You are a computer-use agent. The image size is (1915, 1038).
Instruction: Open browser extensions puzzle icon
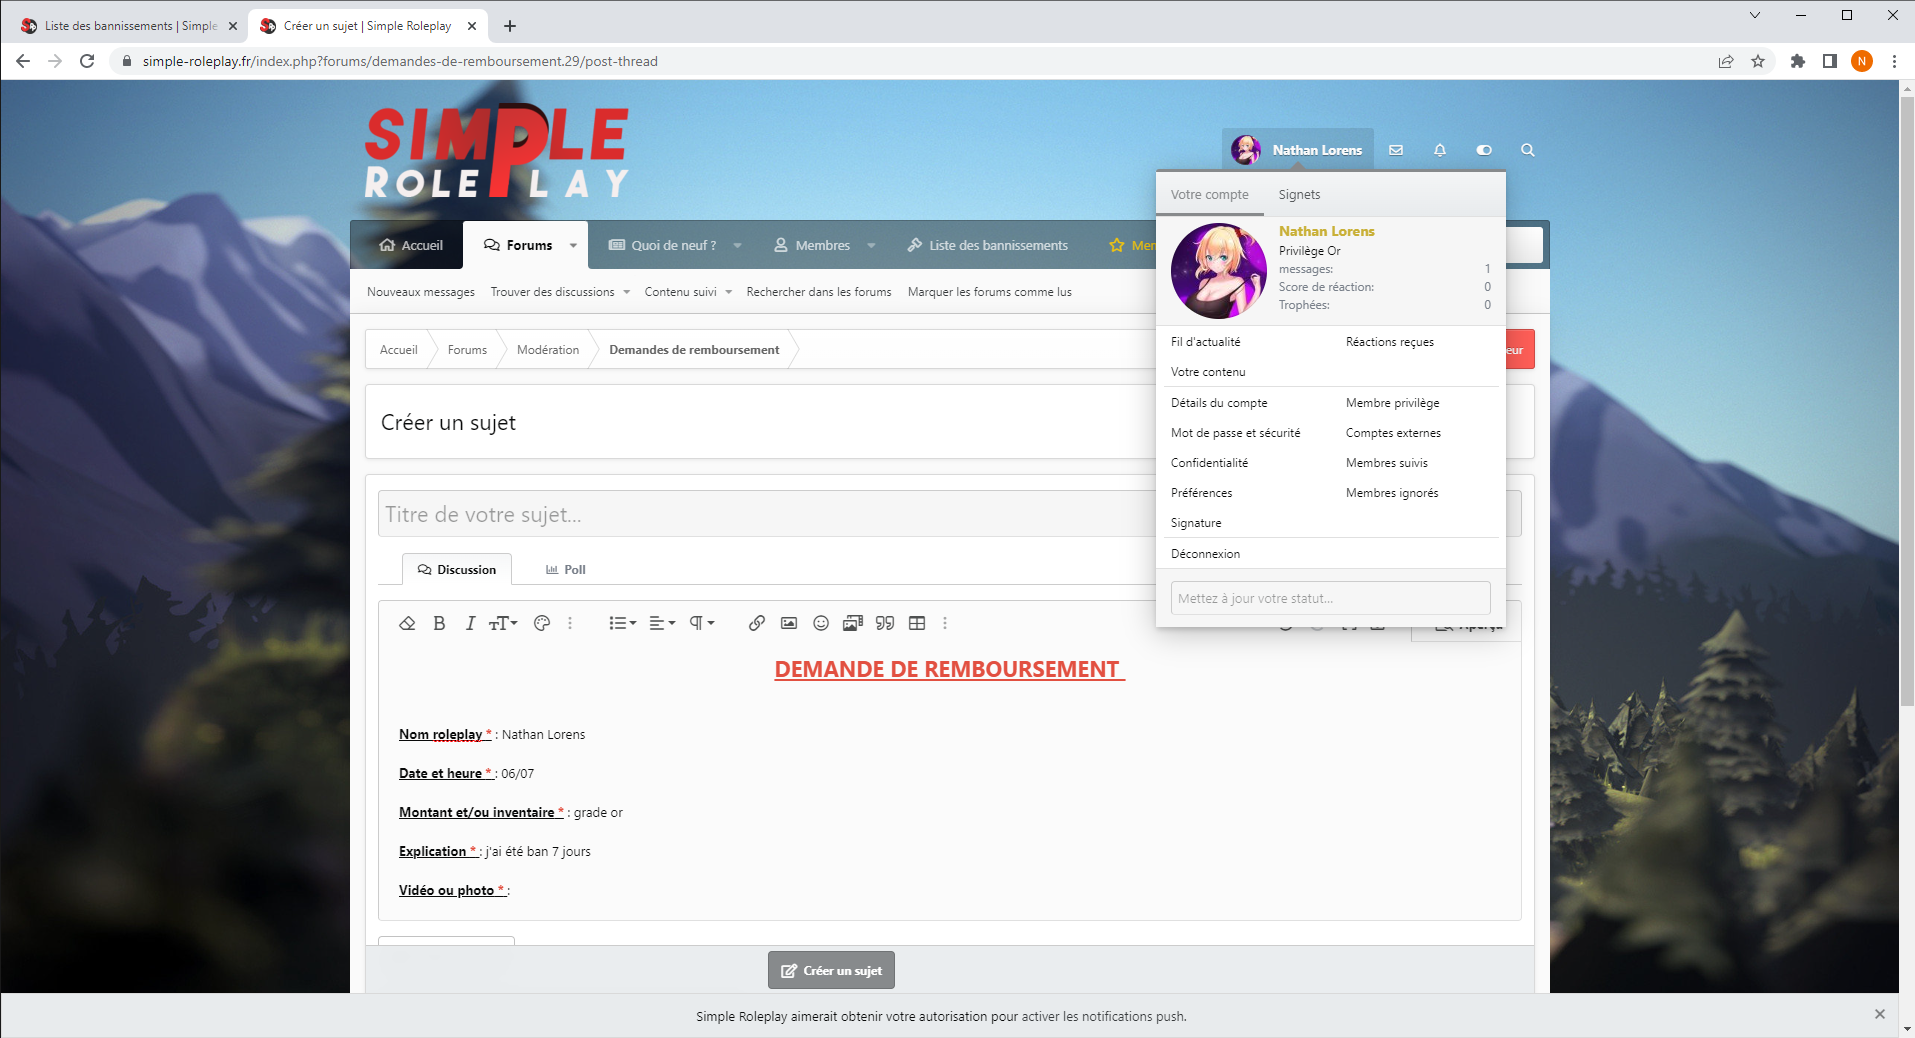click(x=1798, y=61)
